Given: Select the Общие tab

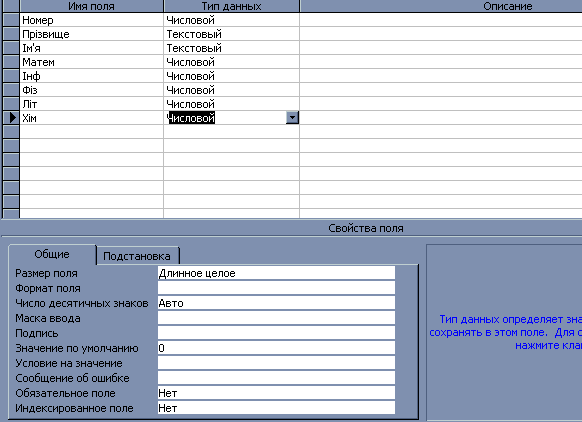Looking at the screenshot, I should (x=52, y=254).
